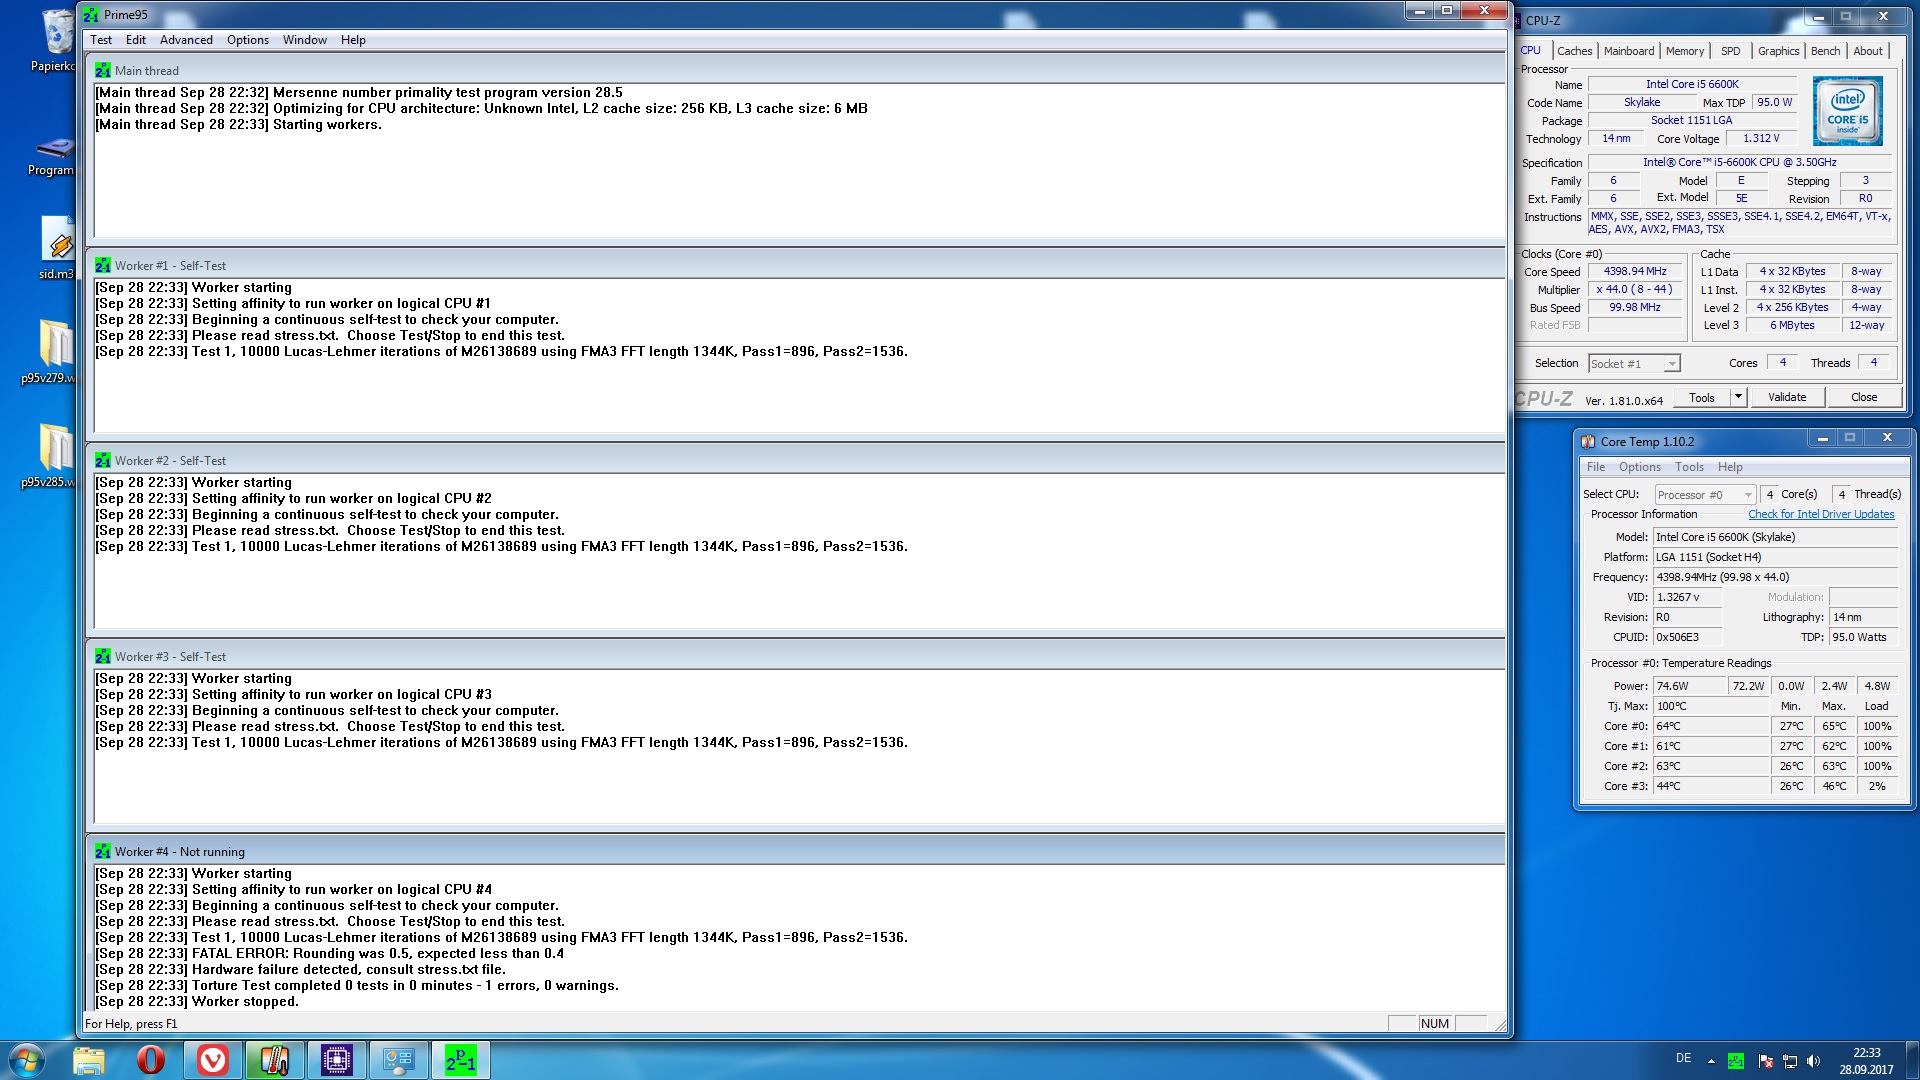Viewport: 1920px width, 1080px height.
Task: Open the Tools dropdown arrow in CPU-Z
Action: pos(1738,397)
